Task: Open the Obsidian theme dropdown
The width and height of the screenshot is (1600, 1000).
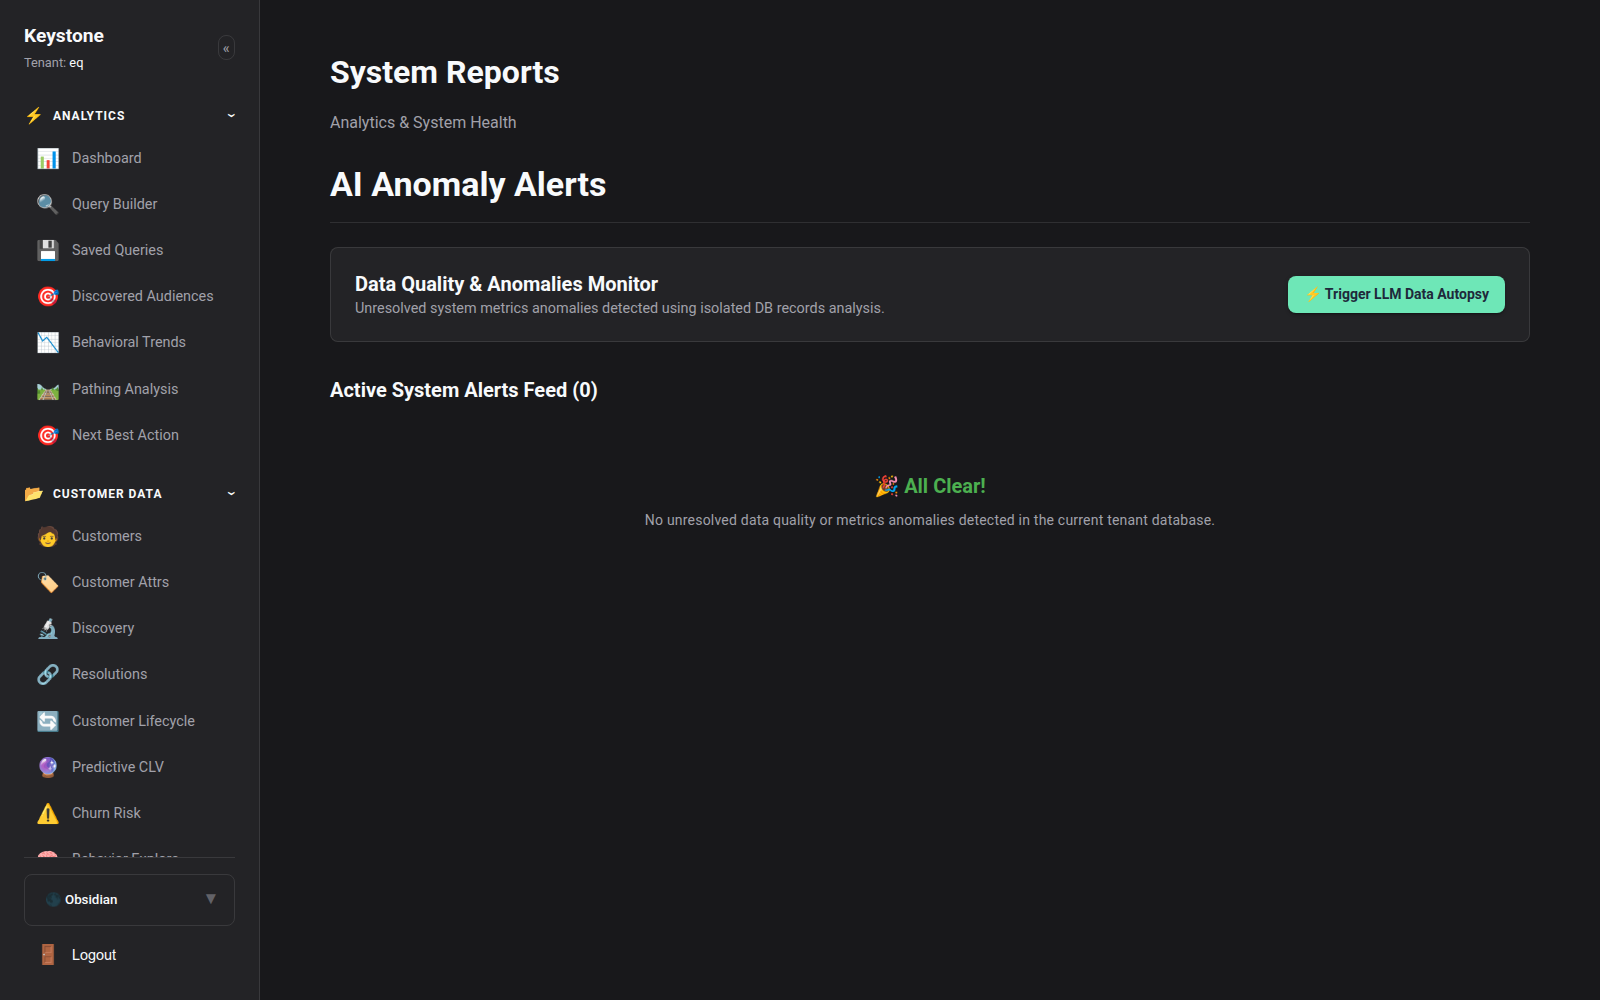Action: [129, 900]
